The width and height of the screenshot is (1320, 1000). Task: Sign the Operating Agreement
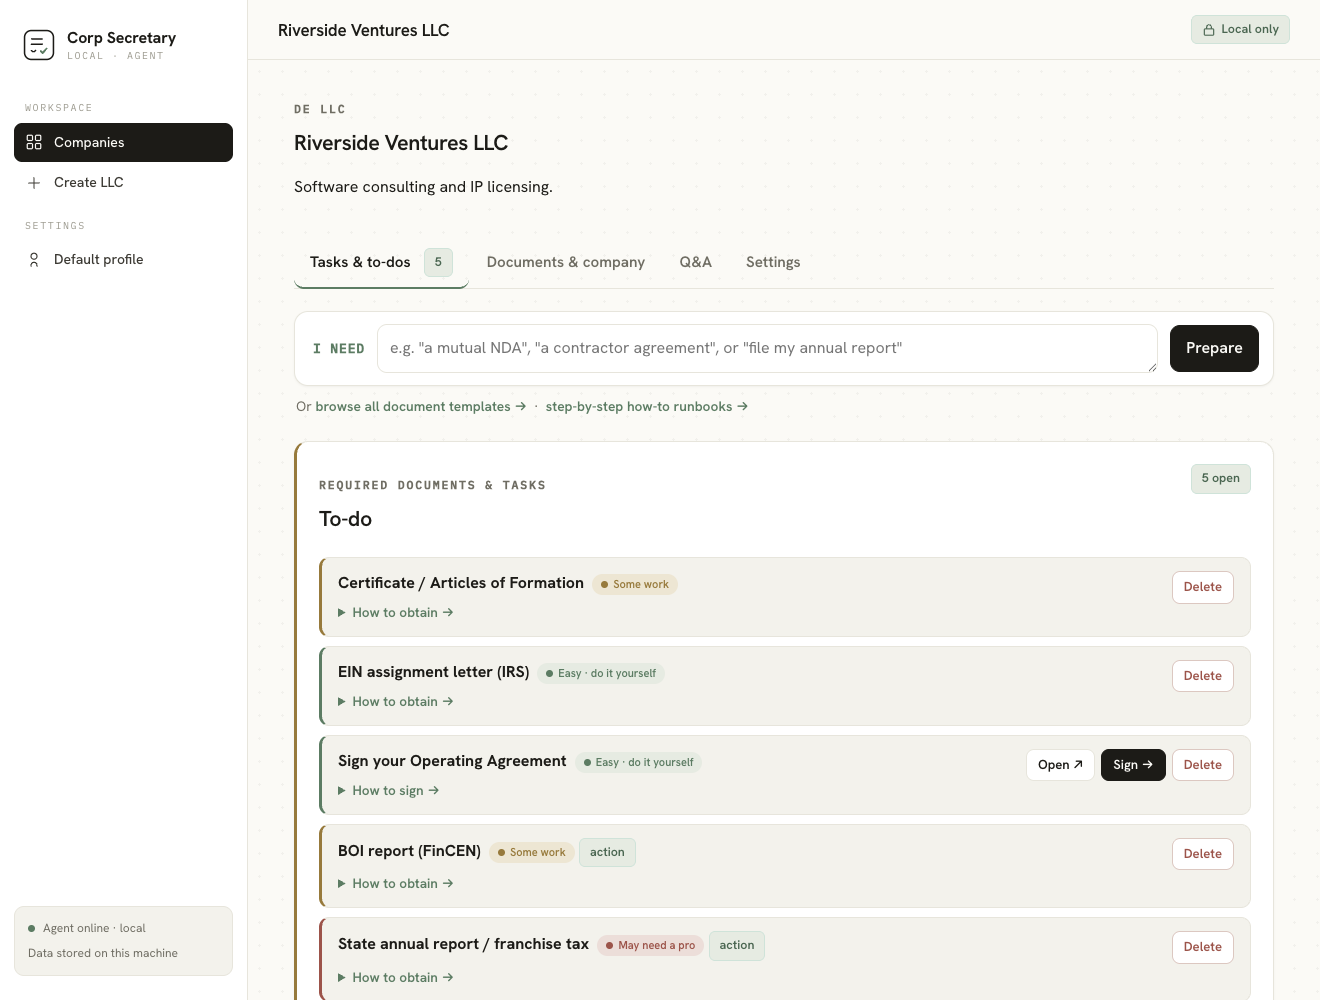coord(1133,765)
